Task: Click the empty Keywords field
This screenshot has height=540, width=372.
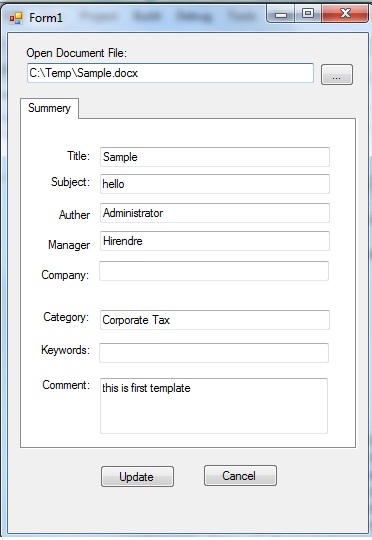Action: 214,353
